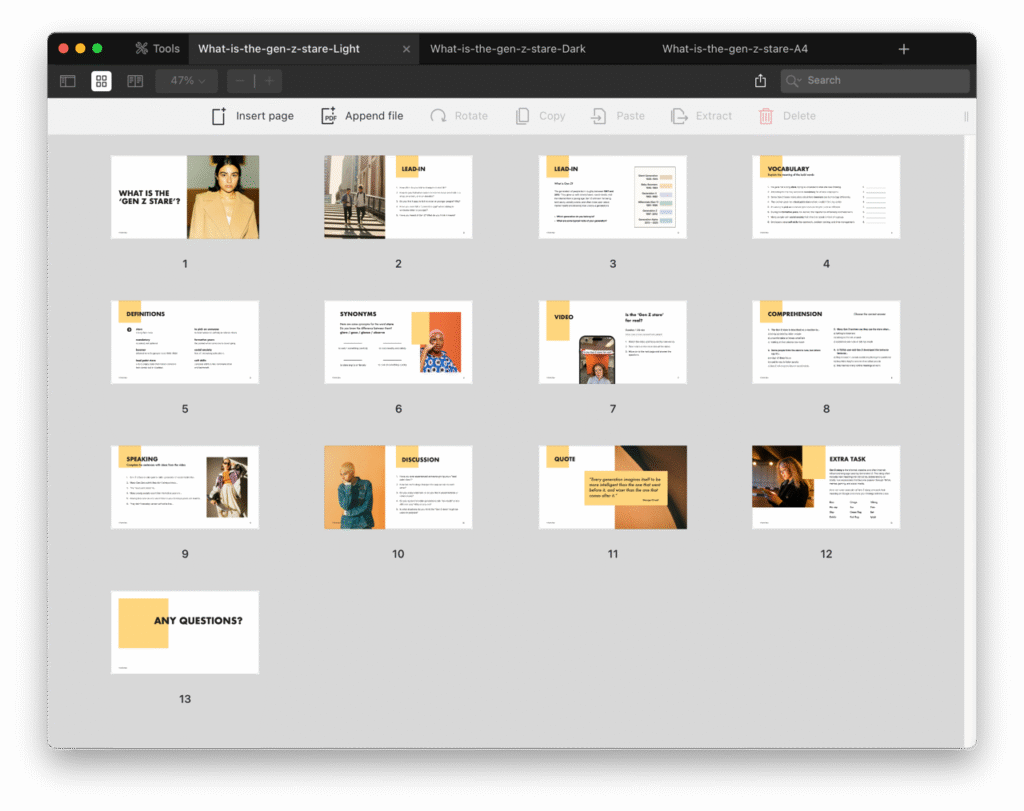Toggle the page thumbnails grid view
This screenshot has height=811, width=1024.
(101, 81)
